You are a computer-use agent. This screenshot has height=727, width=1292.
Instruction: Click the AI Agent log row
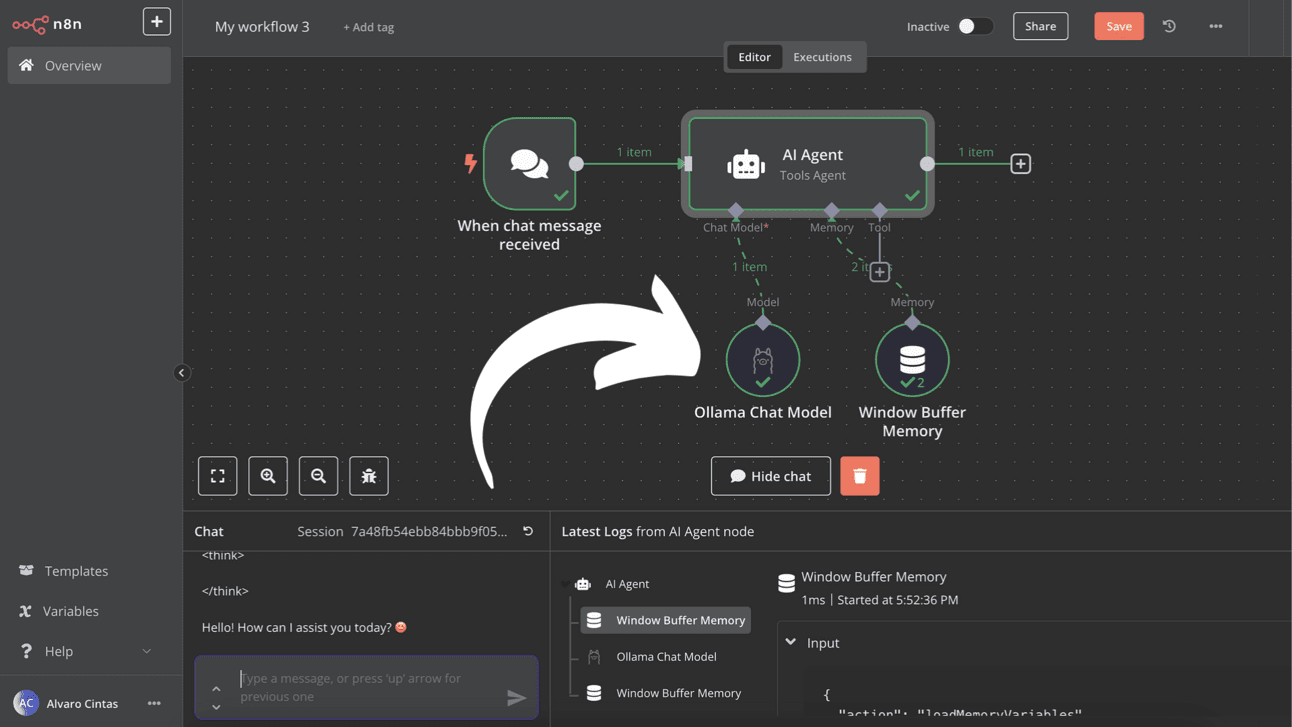pyautogui.click(x=626, y=584)
